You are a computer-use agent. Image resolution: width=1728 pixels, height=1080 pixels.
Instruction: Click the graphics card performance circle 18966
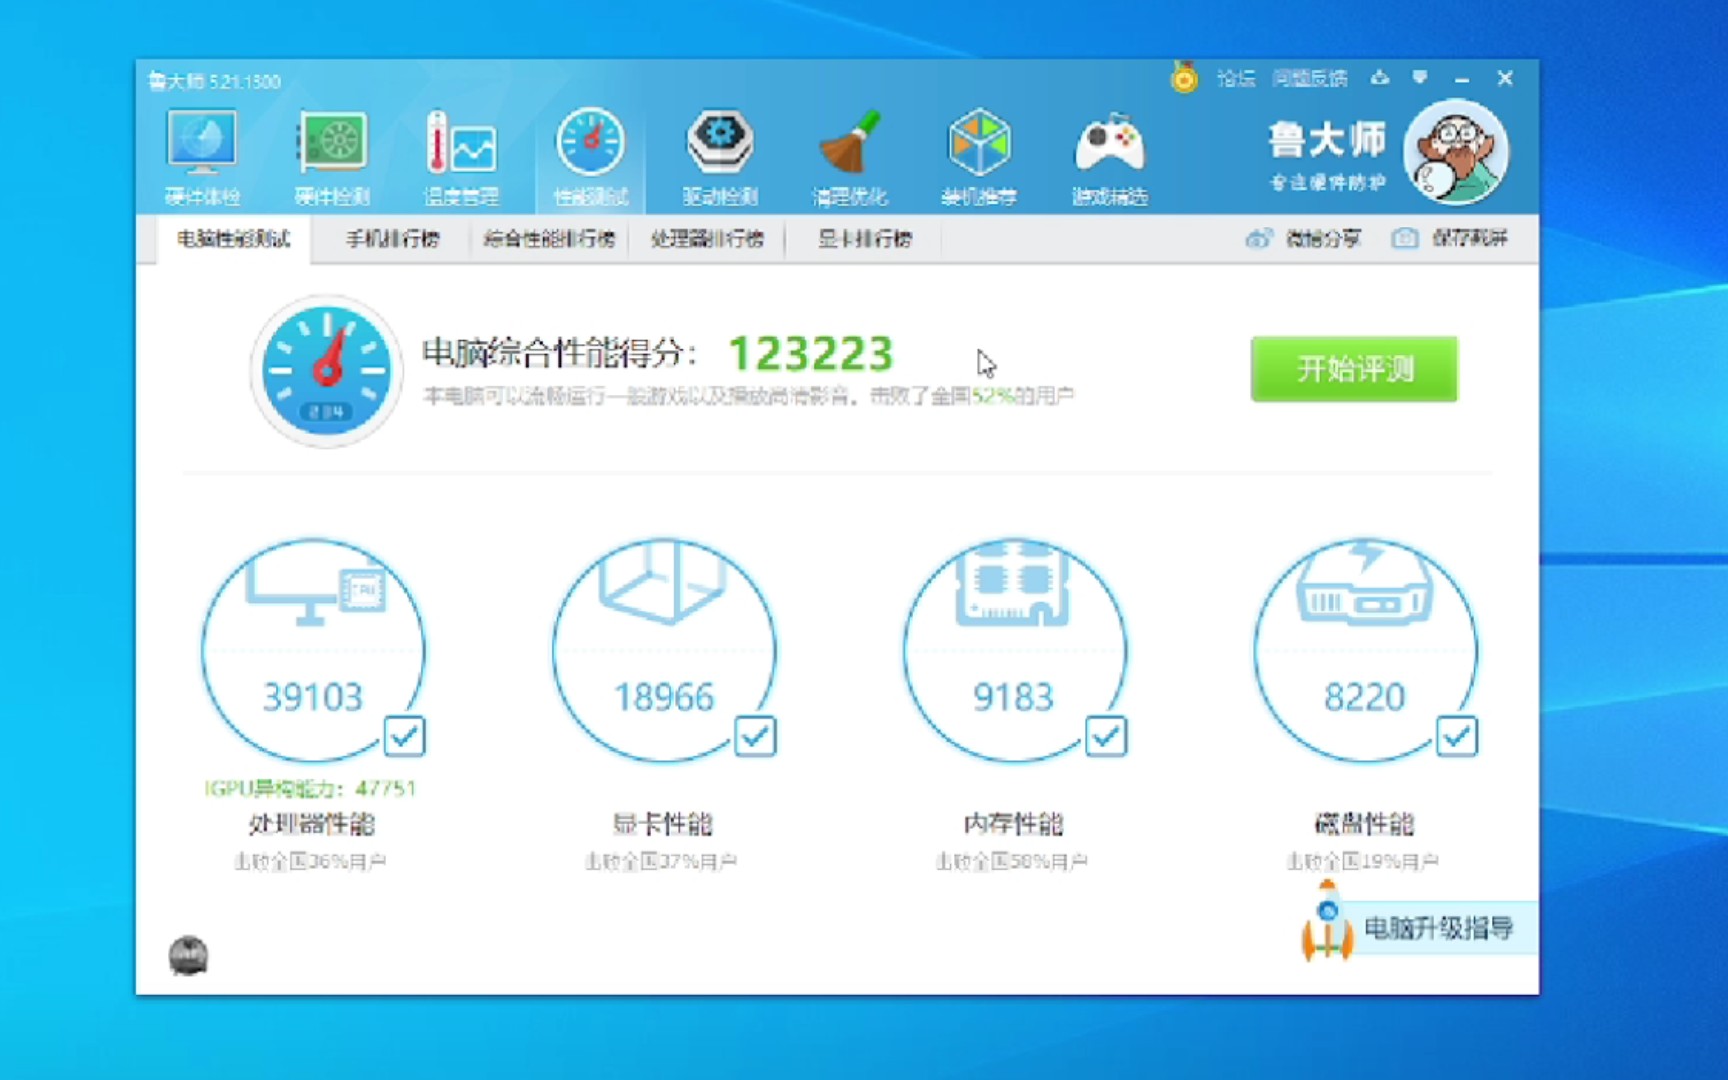664,651
